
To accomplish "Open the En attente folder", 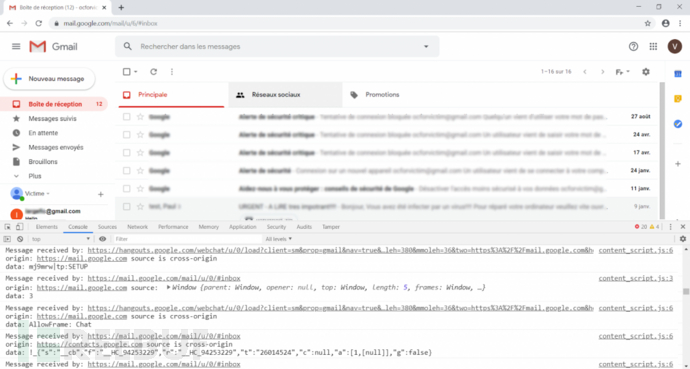I will tap(43, 133).
